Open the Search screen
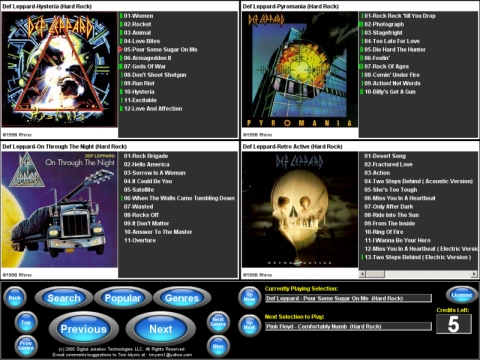Viewport: 480px width, 360px height. [x=64, y=298]
